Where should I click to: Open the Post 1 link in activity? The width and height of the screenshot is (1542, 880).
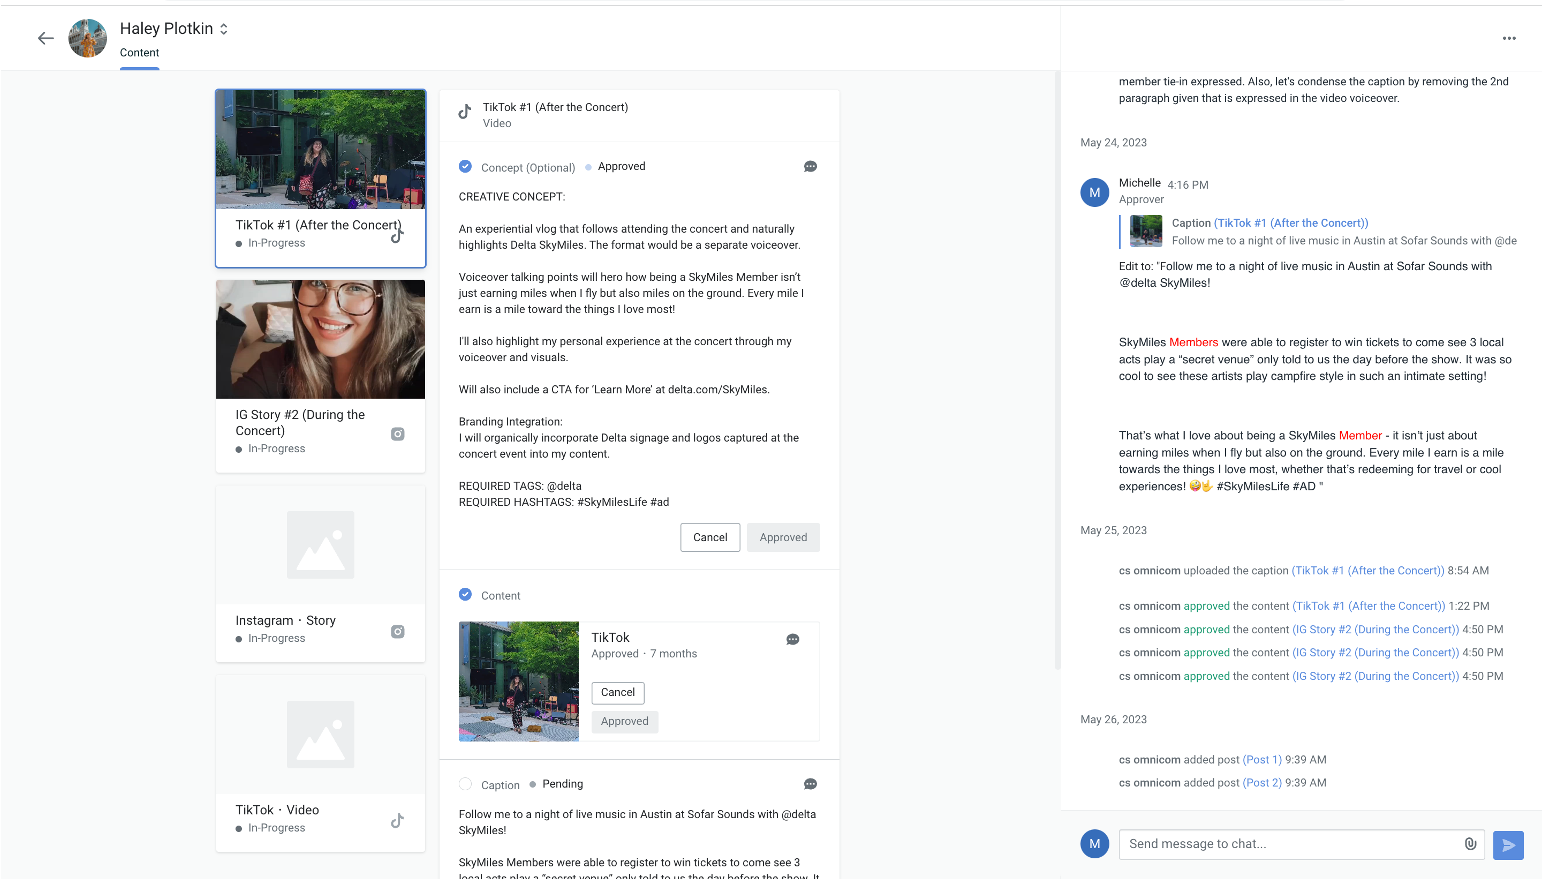pyautogui.click(x=1262, y=760)
